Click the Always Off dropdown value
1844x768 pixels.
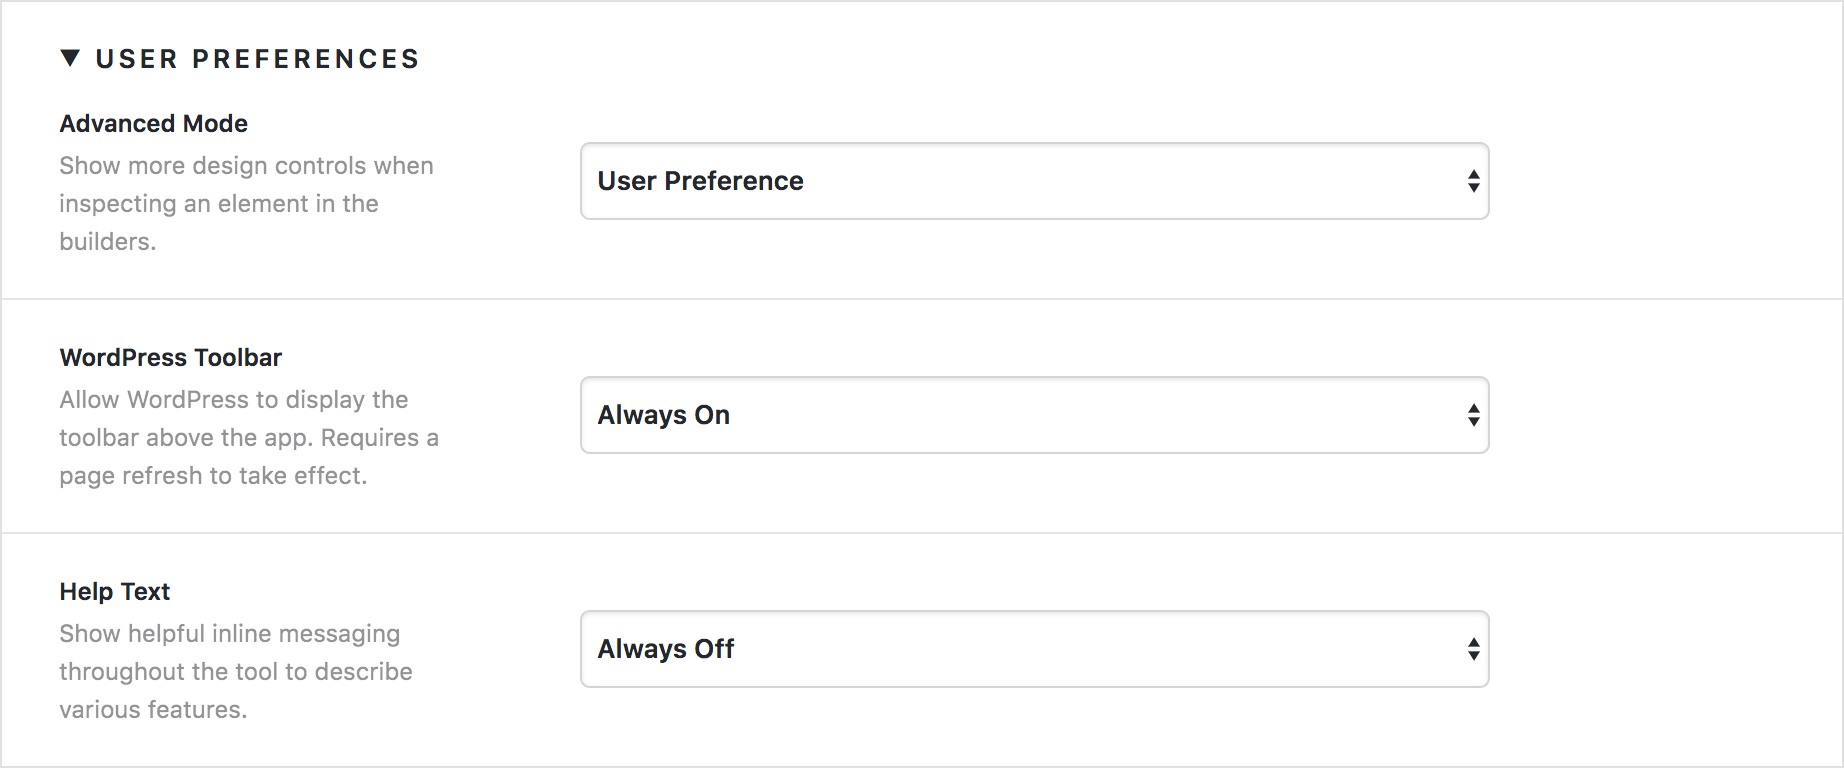coord(666,649)
